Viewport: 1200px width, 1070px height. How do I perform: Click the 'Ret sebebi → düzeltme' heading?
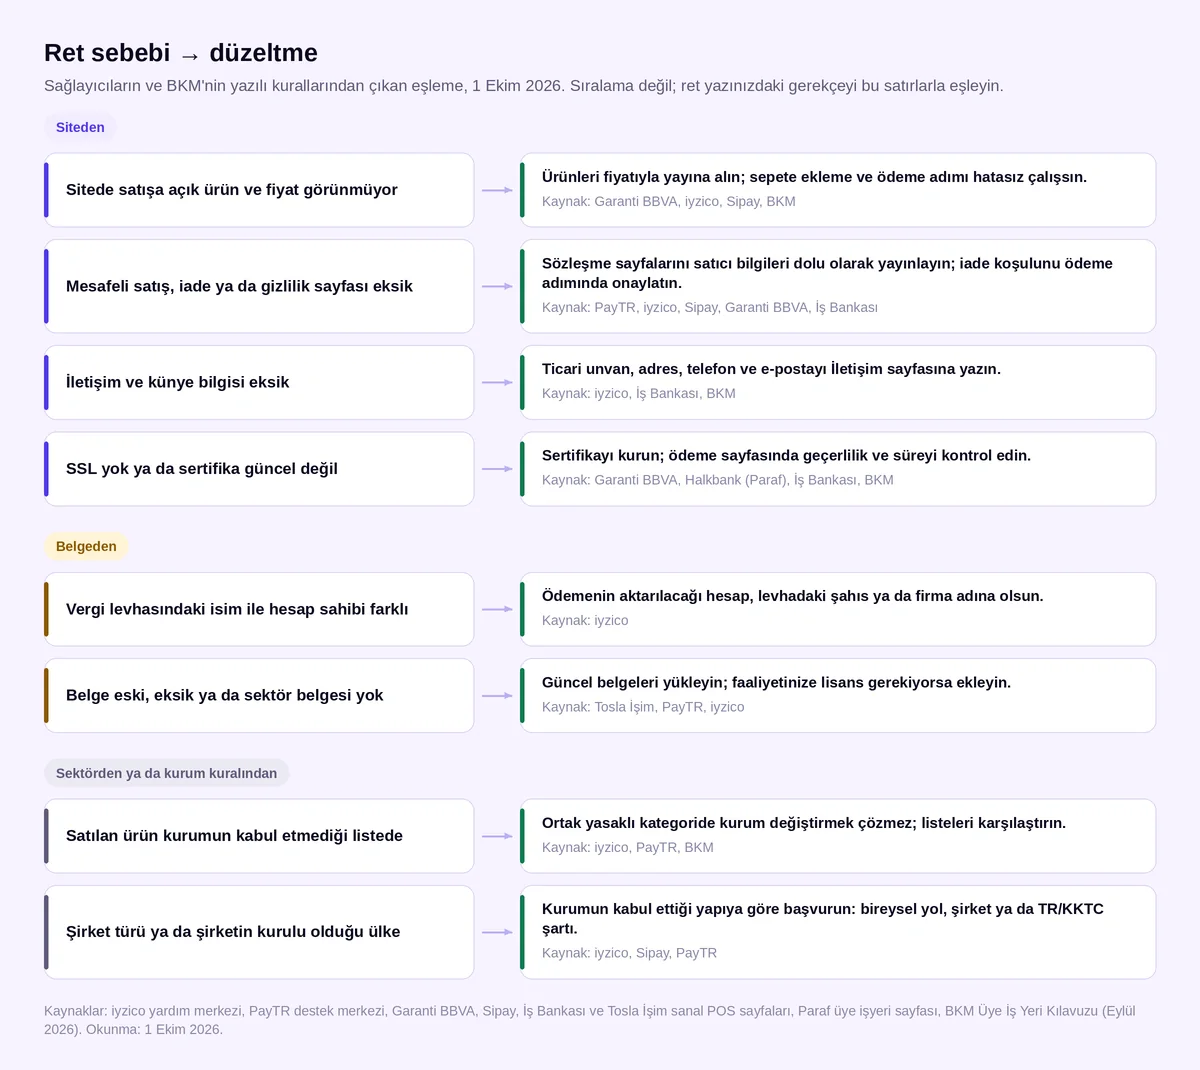pyautogui.click(x=181, y=53)
